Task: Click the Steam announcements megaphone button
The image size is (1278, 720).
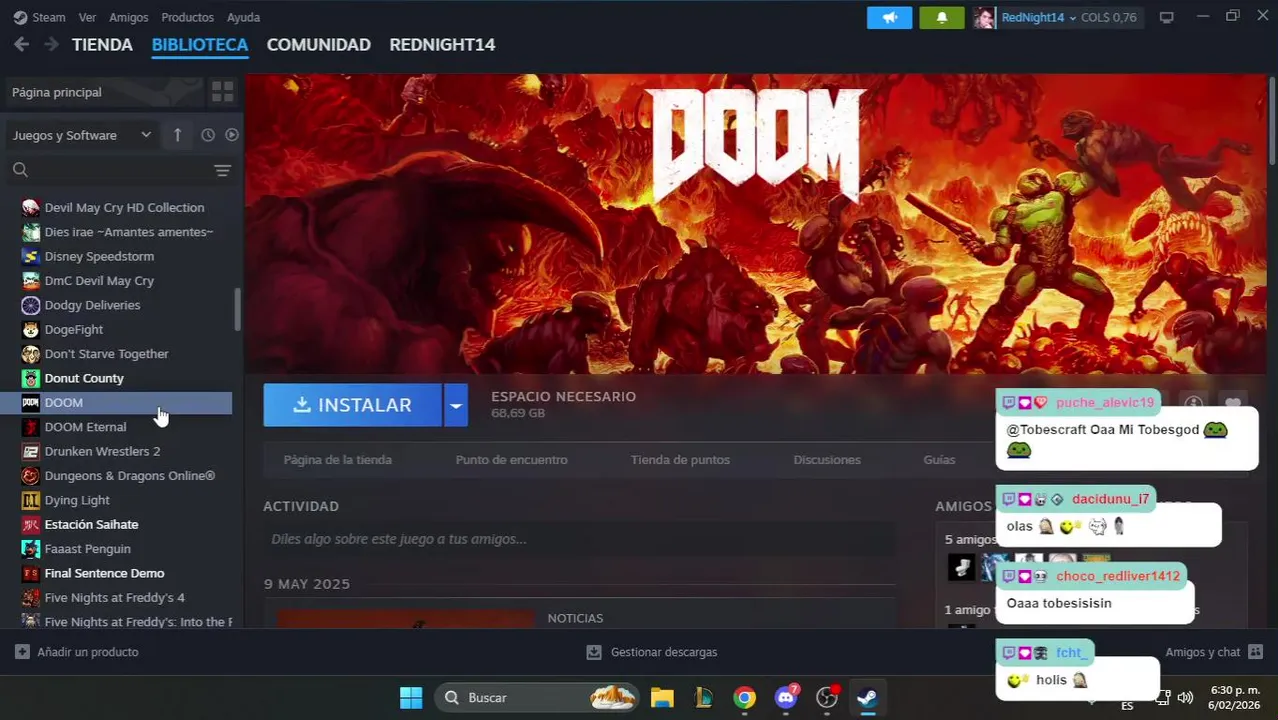Action: coord(889,17)
